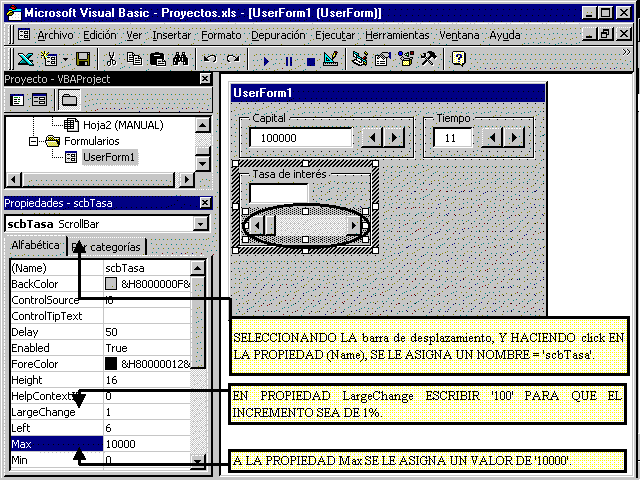The image size is (640, 480).
Task: Open the Ver menu
Action: coord(134,36)
